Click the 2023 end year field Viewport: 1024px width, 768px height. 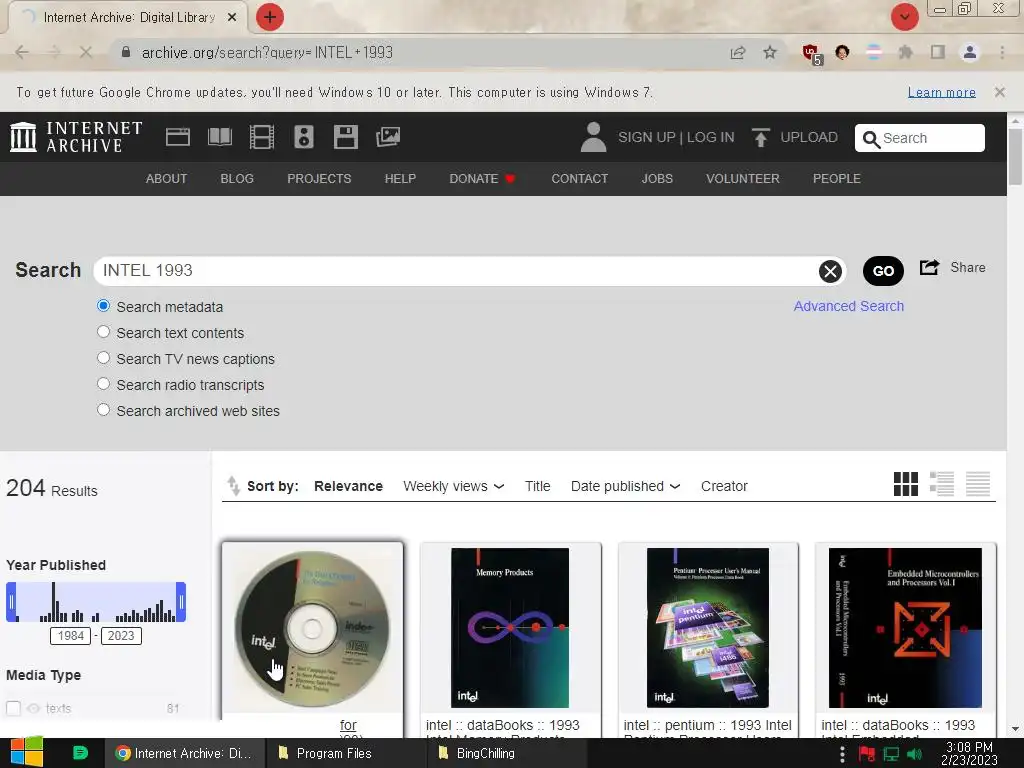point(121,635)
